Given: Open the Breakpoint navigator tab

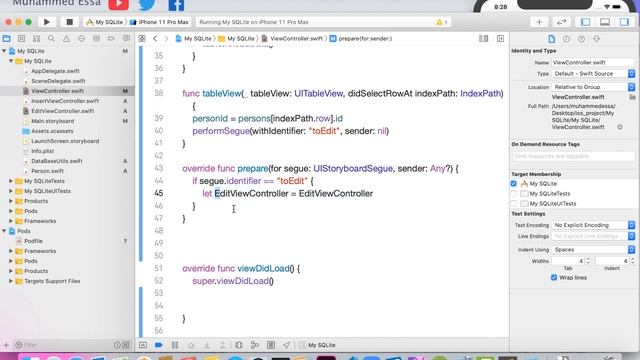Looking at the screenshot, I should pos(111,38).
